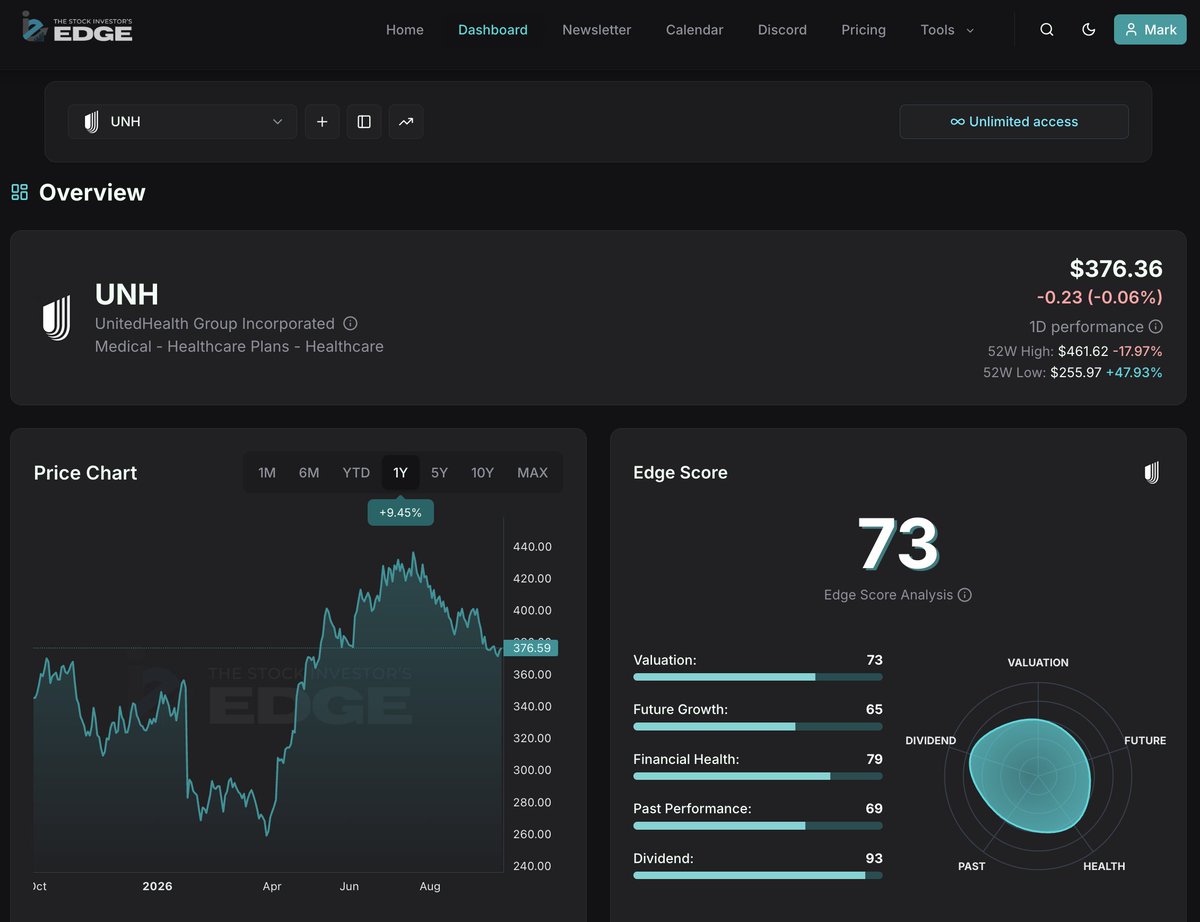Viewport: 1200px width, 922px height.
Task: Click the Edge Score number 73
Action: tap(898, 544)
